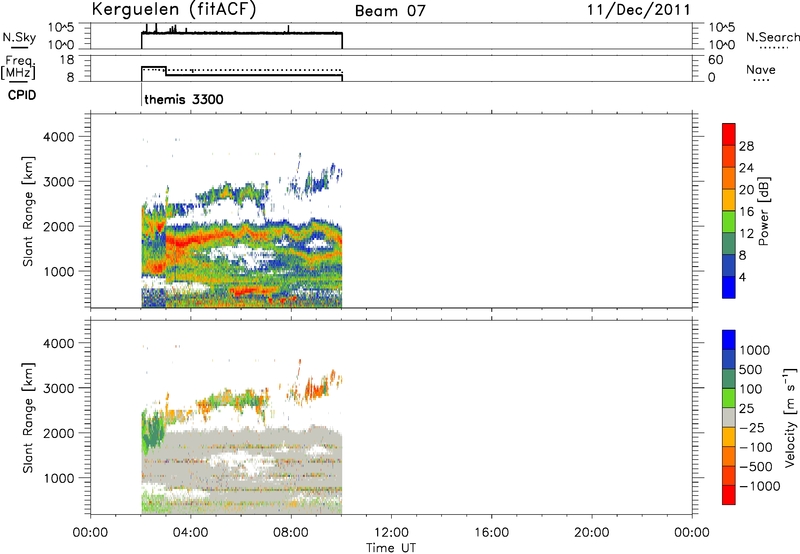Click the 'Velocity [m s-1]' colorbar label
The width and height of the screenshot is (800, 554).
[x=790, y=417]
